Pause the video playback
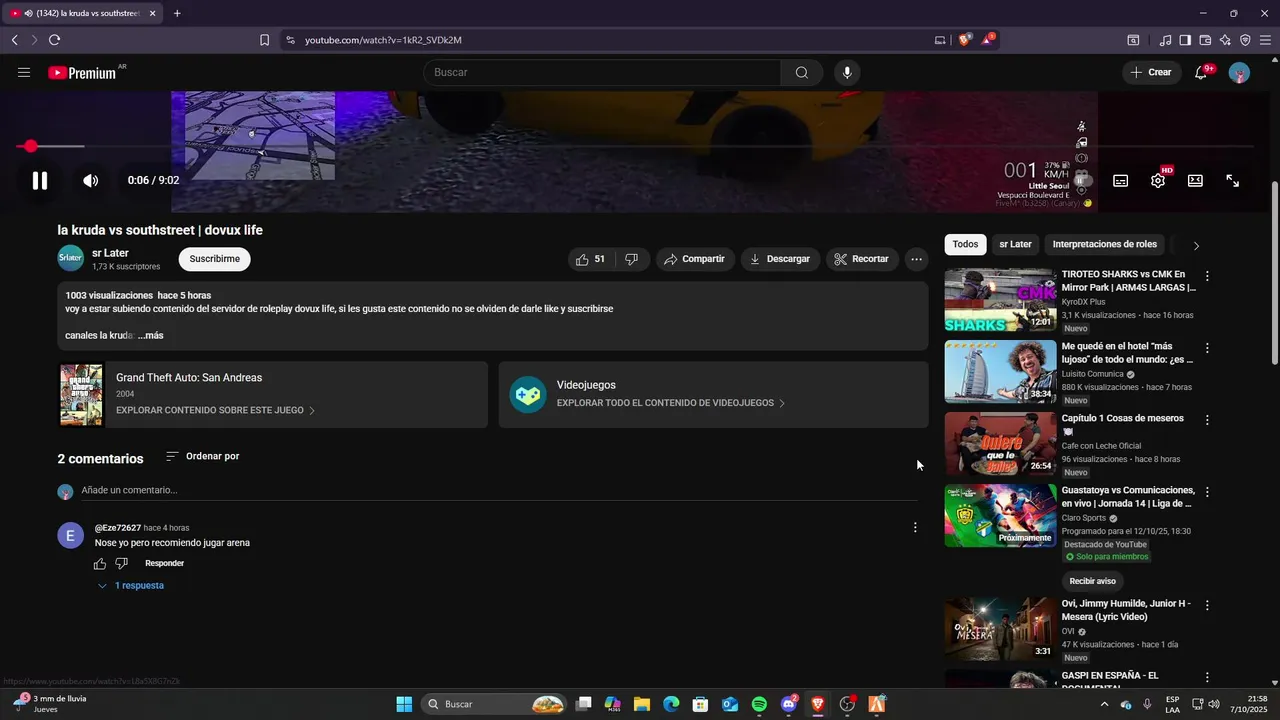This screenshot has height=720, width=1280. 40,181
